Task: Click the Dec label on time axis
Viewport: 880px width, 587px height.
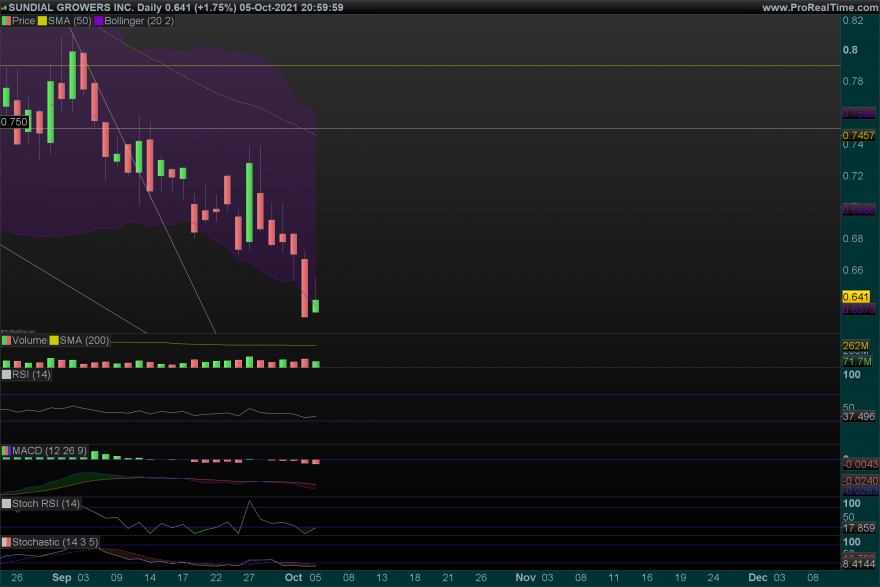Action: click(x=758, y=577)
